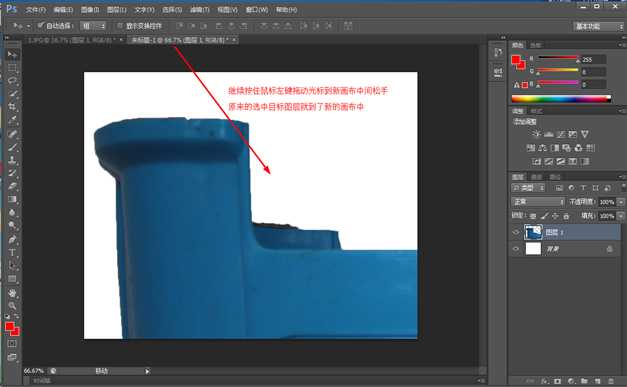Select the Magic Wand tool
The height and width of the screenshot is (387, 627).
[12, 94]
